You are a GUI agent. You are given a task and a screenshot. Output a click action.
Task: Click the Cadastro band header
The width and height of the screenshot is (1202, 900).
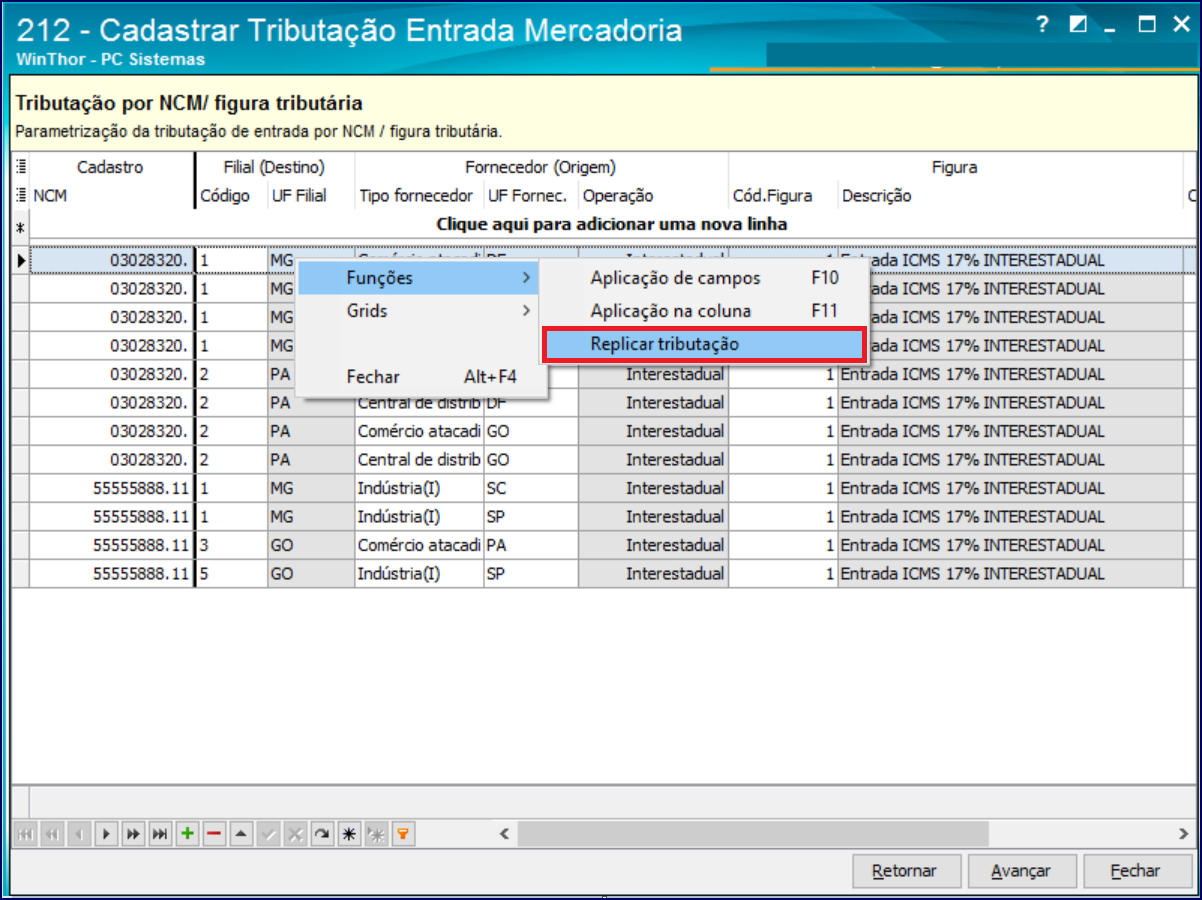[111, 167]
